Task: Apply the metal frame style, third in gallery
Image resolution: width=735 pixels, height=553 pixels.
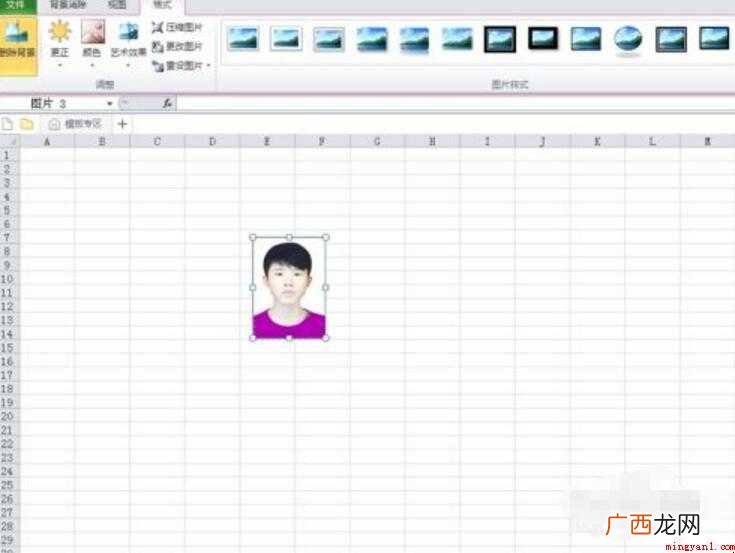Action: [329, 38]
